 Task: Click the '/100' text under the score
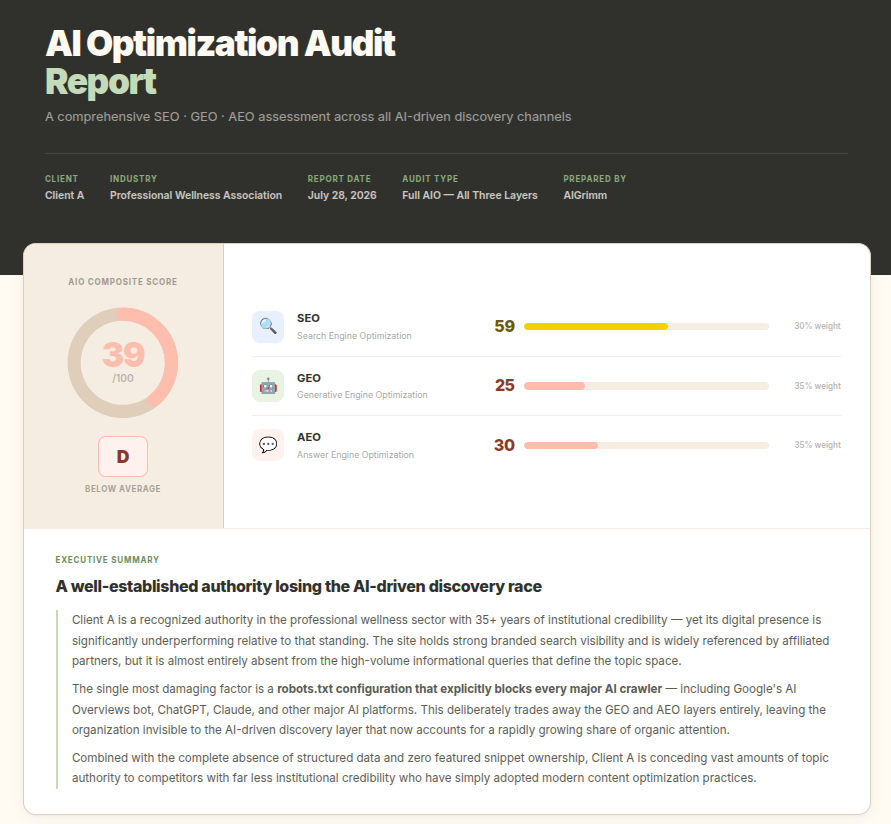click(x=123, y=378)
